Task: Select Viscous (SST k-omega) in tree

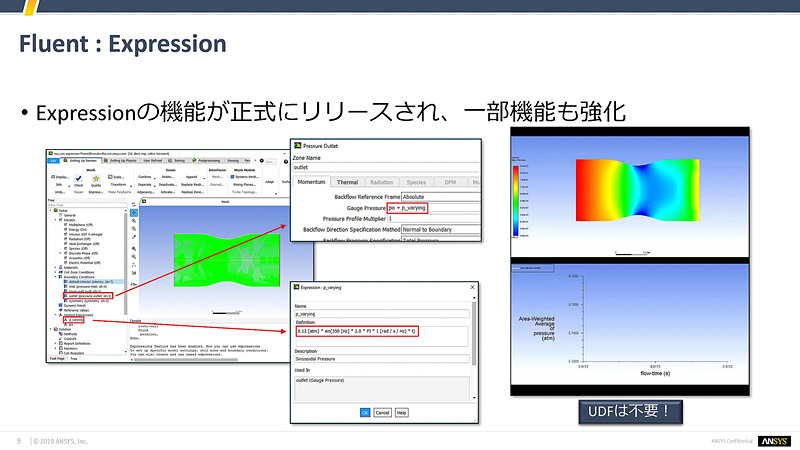Action: (x=85, y=234)
